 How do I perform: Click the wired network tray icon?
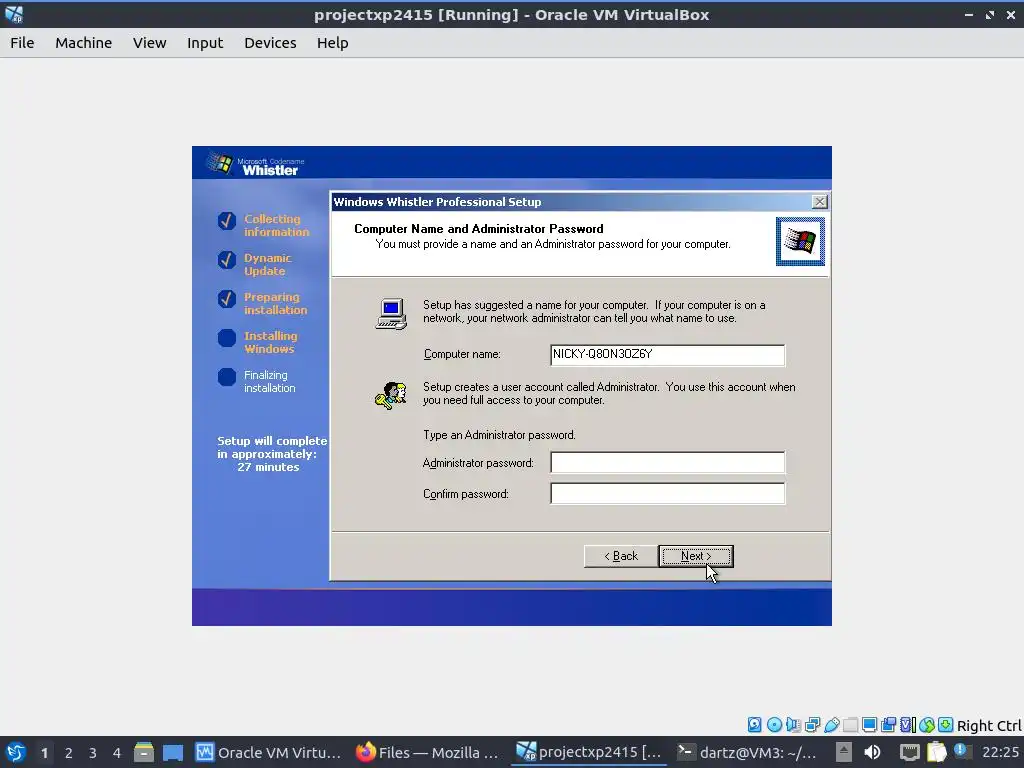pos(909,753)
